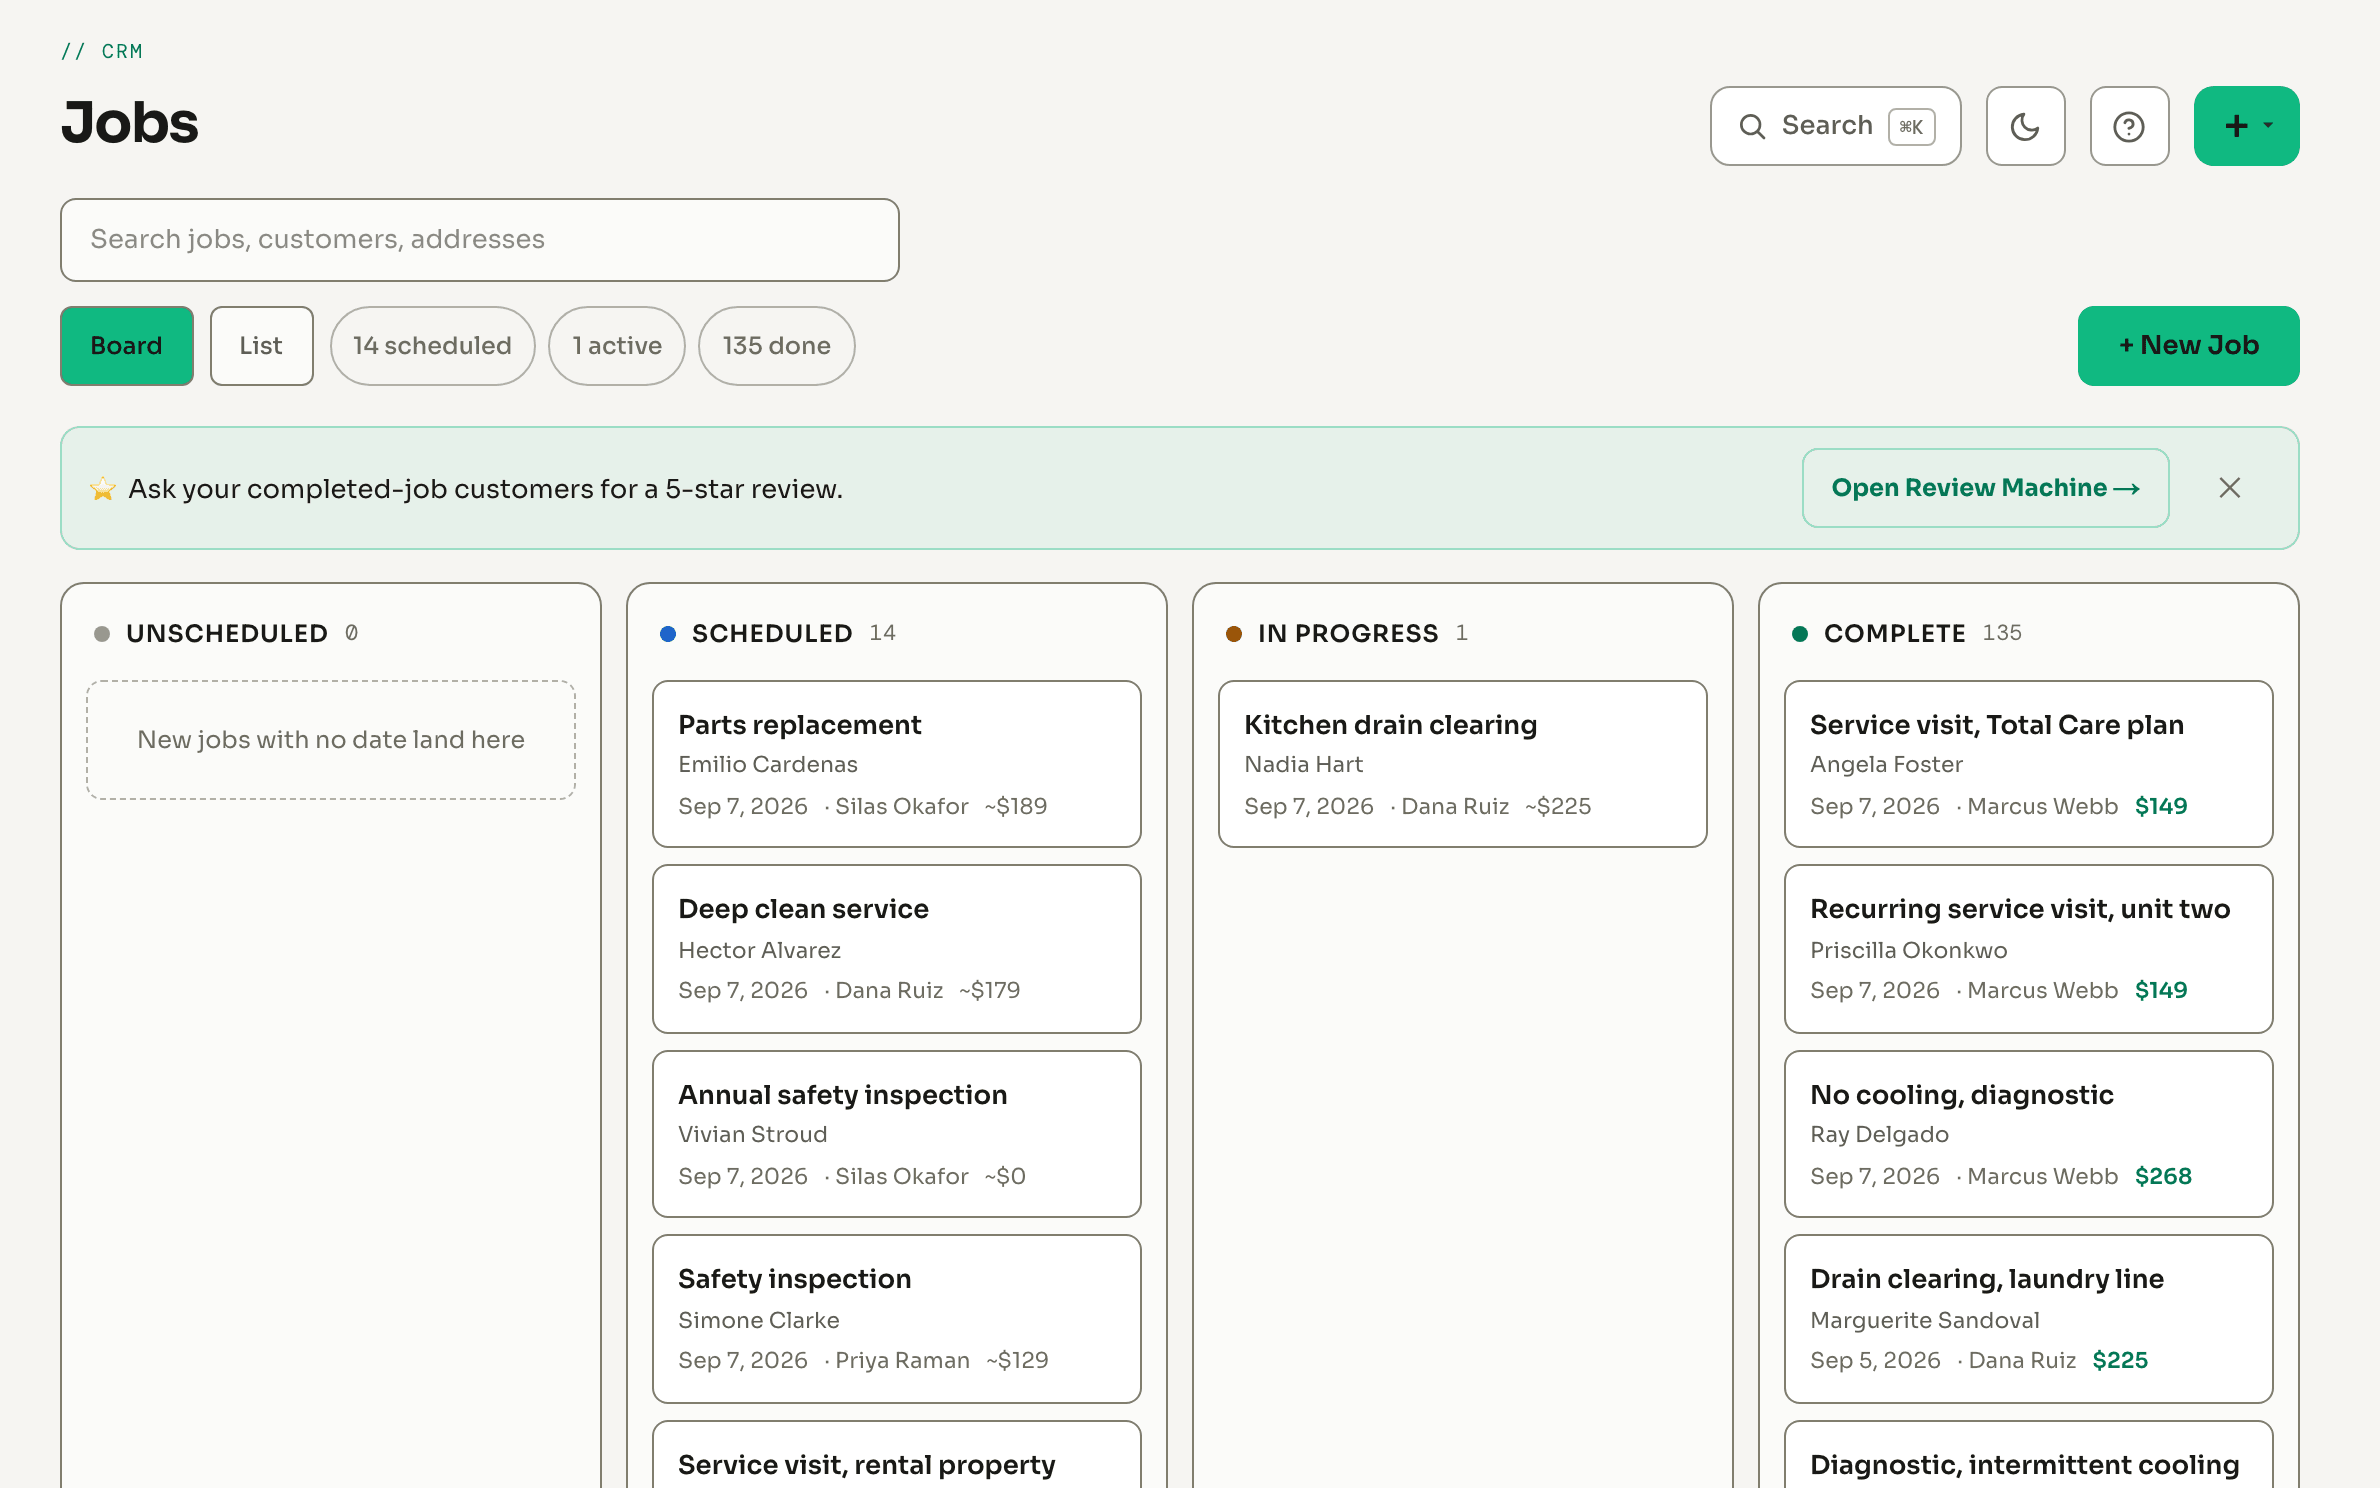Dismiss the review banner with the X
This screenshot has height=1488, width=2380.
click(2230, 488)
